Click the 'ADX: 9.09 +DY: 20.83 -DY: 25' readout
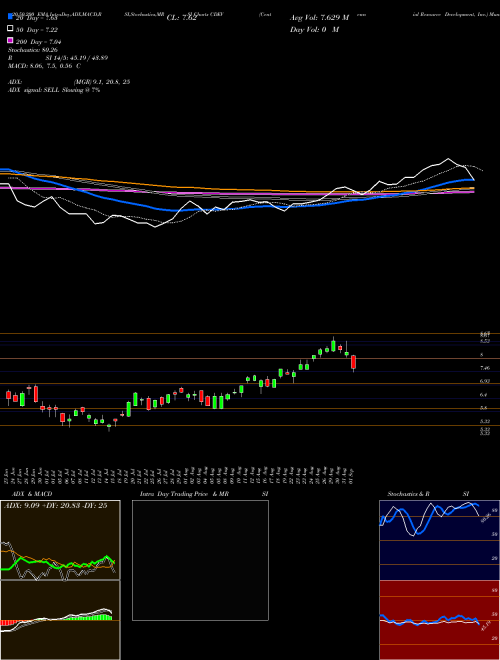 pyautogui.click(x=55, y=506)
